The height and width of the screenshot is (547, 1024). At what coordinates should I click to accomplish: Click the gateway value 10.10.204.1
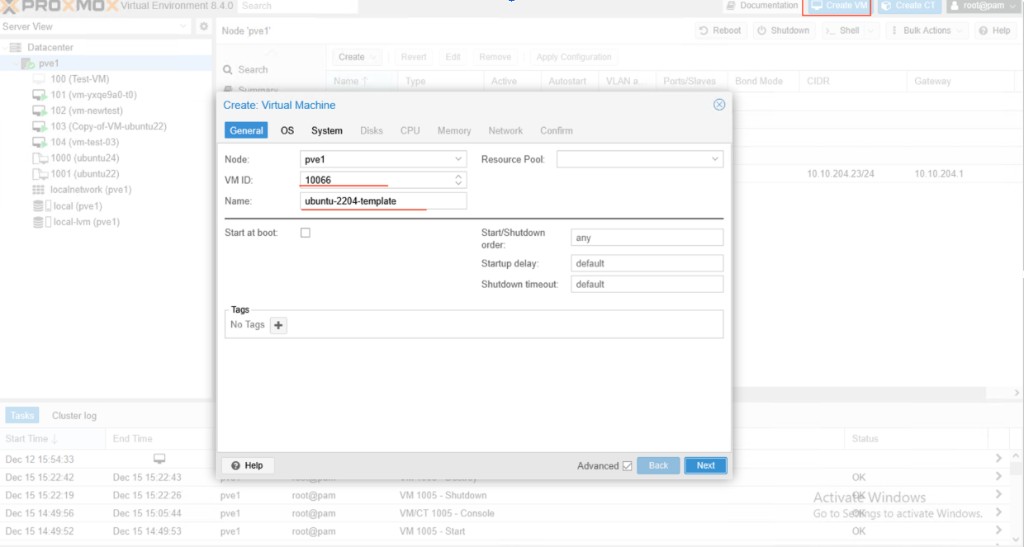tap(938, 174)
